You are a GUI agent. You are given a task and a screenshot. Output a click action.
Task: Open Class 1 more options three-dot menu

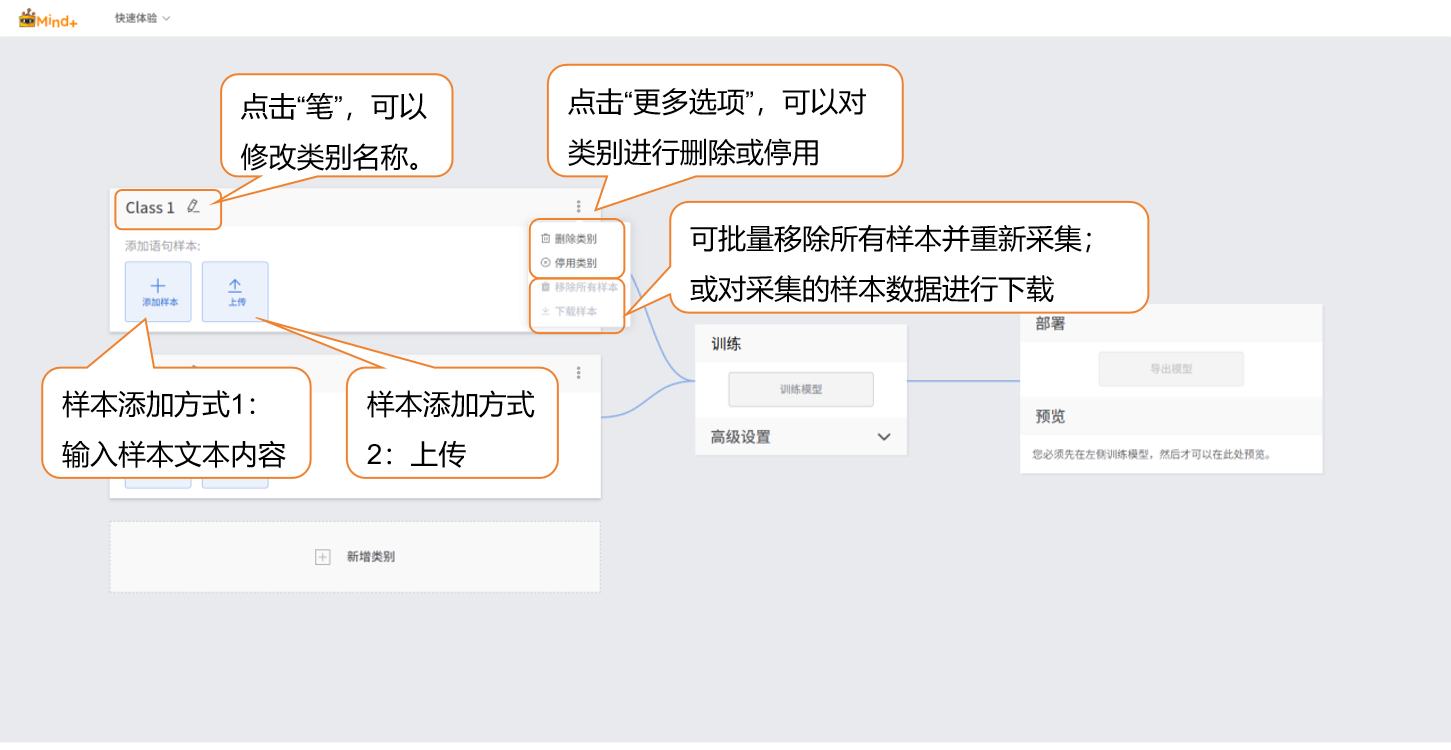click(578, 207)
